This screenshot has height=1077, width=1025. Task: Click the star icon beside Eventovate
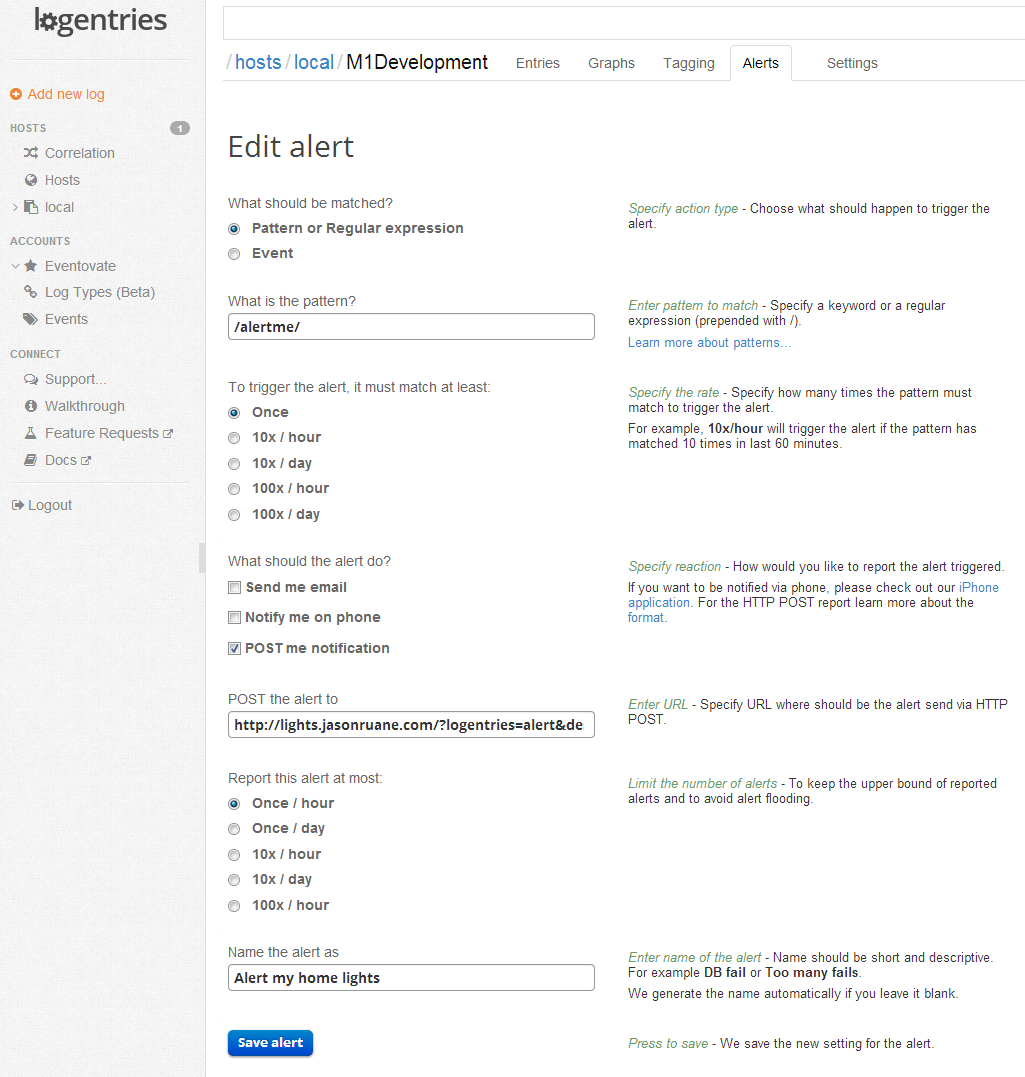tap(31, 266)
